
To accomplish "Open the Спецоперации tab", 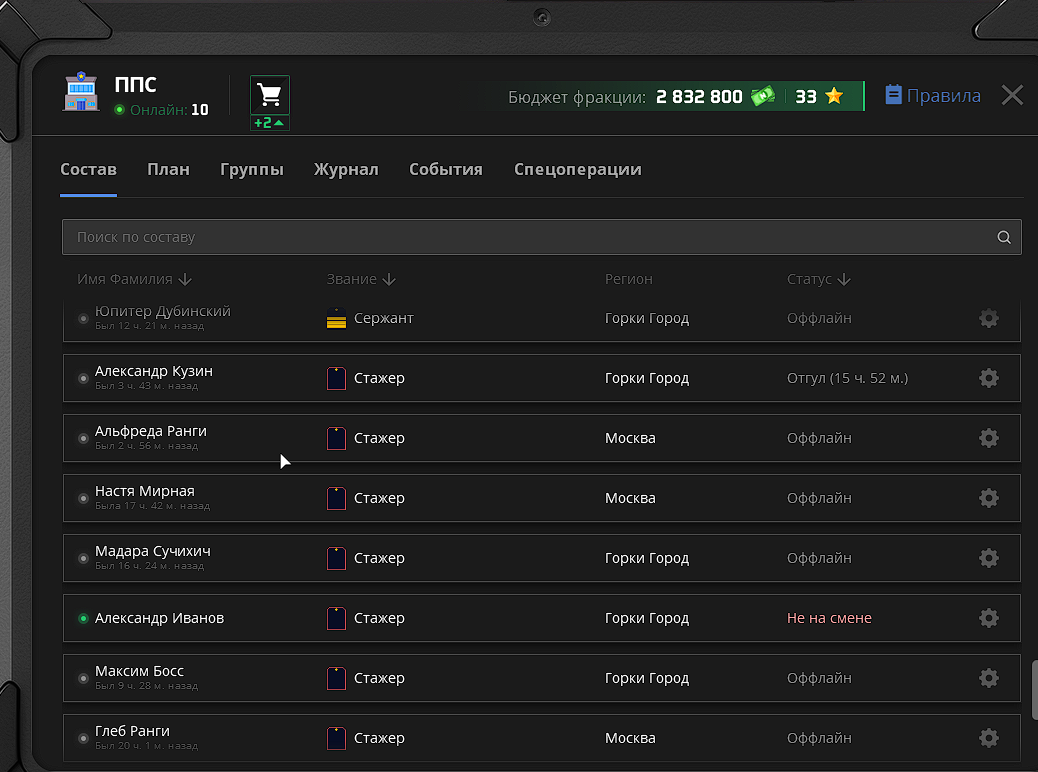I will point(577,169).
